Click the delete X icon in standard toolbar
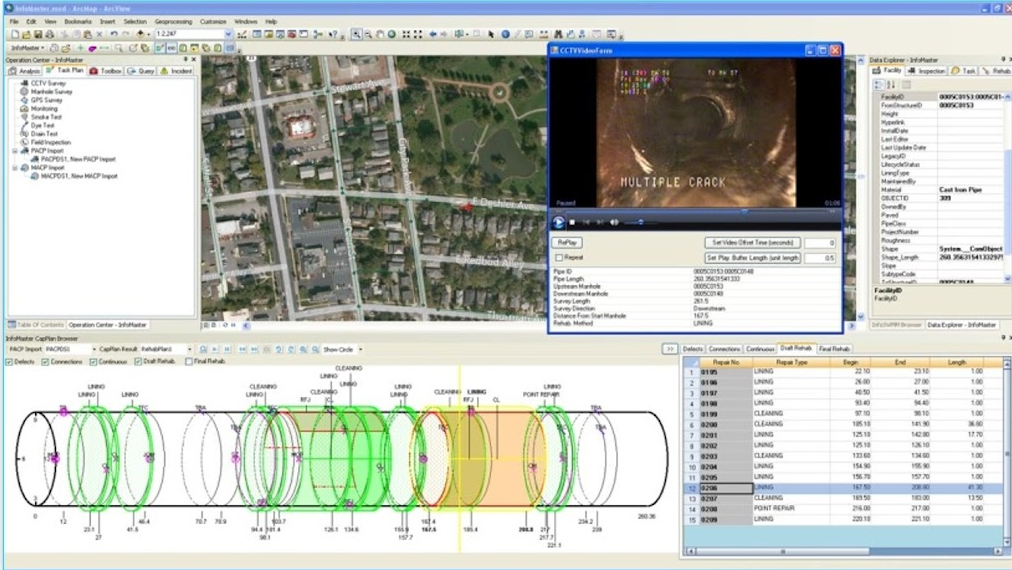Image resolution: width=1012 pixels, height=570 pixels. (99, 34)
